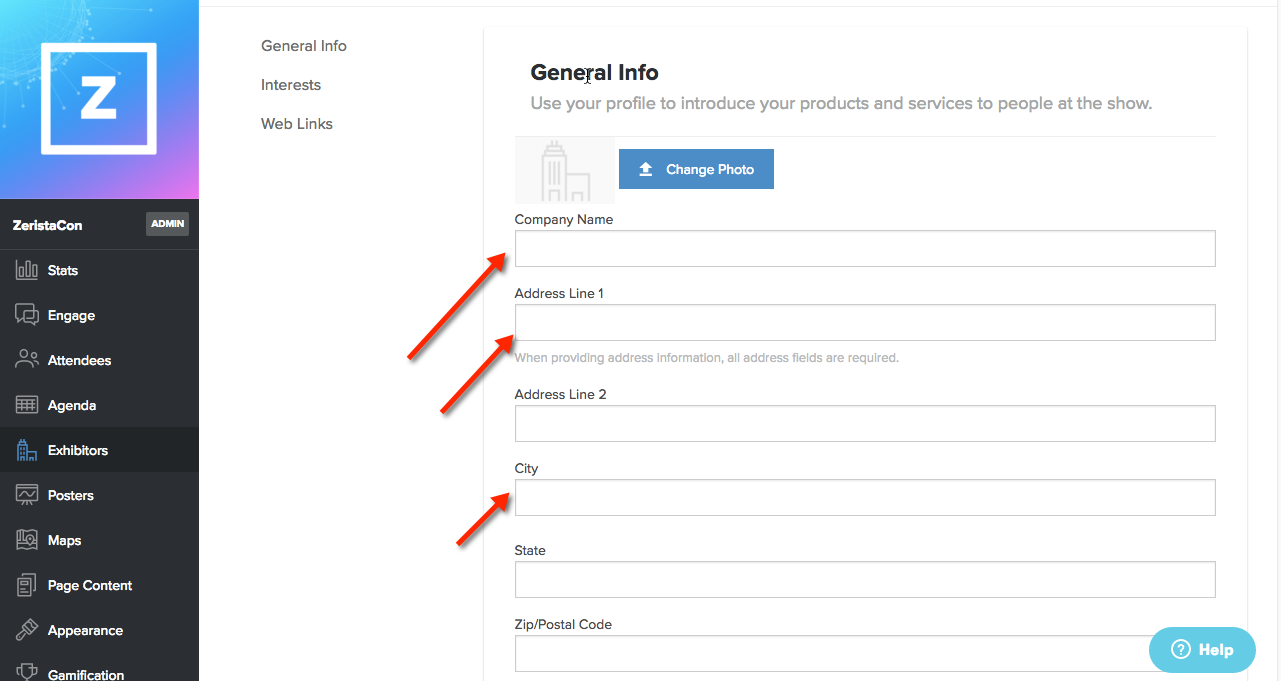Open Stats via bar chart icon
This screenshot has height=681, width=1281.
click(x=27, y=270)
